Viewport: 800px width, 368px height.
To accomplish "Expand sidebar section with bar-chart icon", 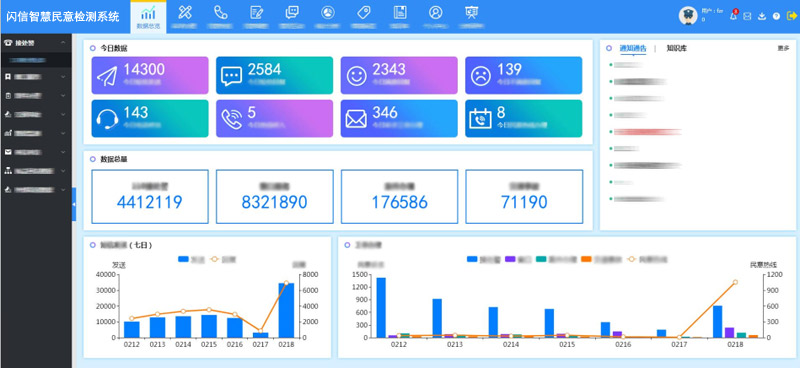I will [36, 133].
